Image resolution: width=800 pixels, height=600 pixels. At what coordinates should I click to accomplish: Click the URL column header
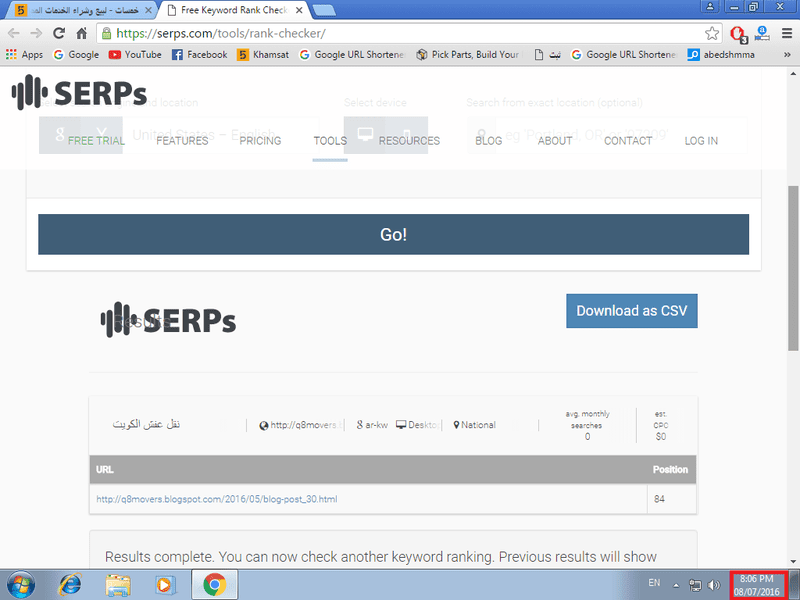tap(105, 469)
